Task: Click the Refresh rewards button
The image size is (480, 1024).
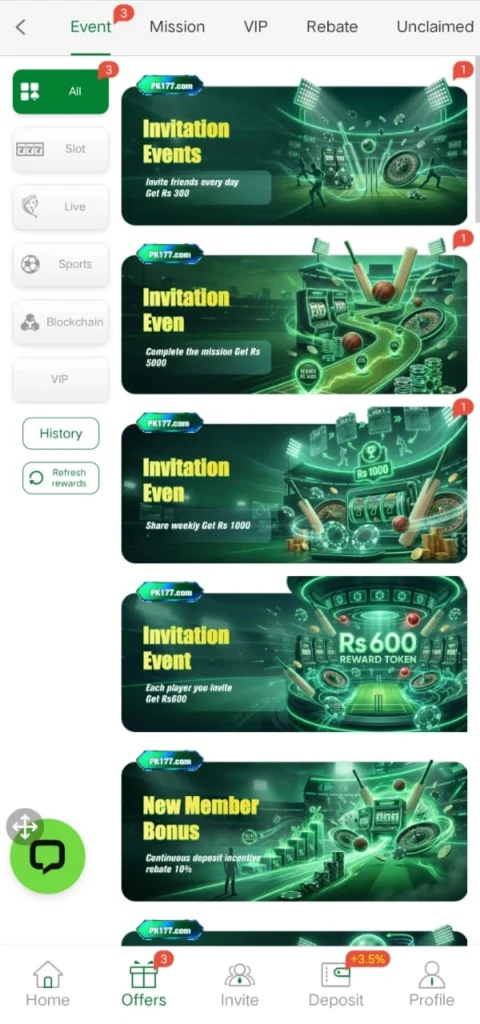Action: point(61,478)
